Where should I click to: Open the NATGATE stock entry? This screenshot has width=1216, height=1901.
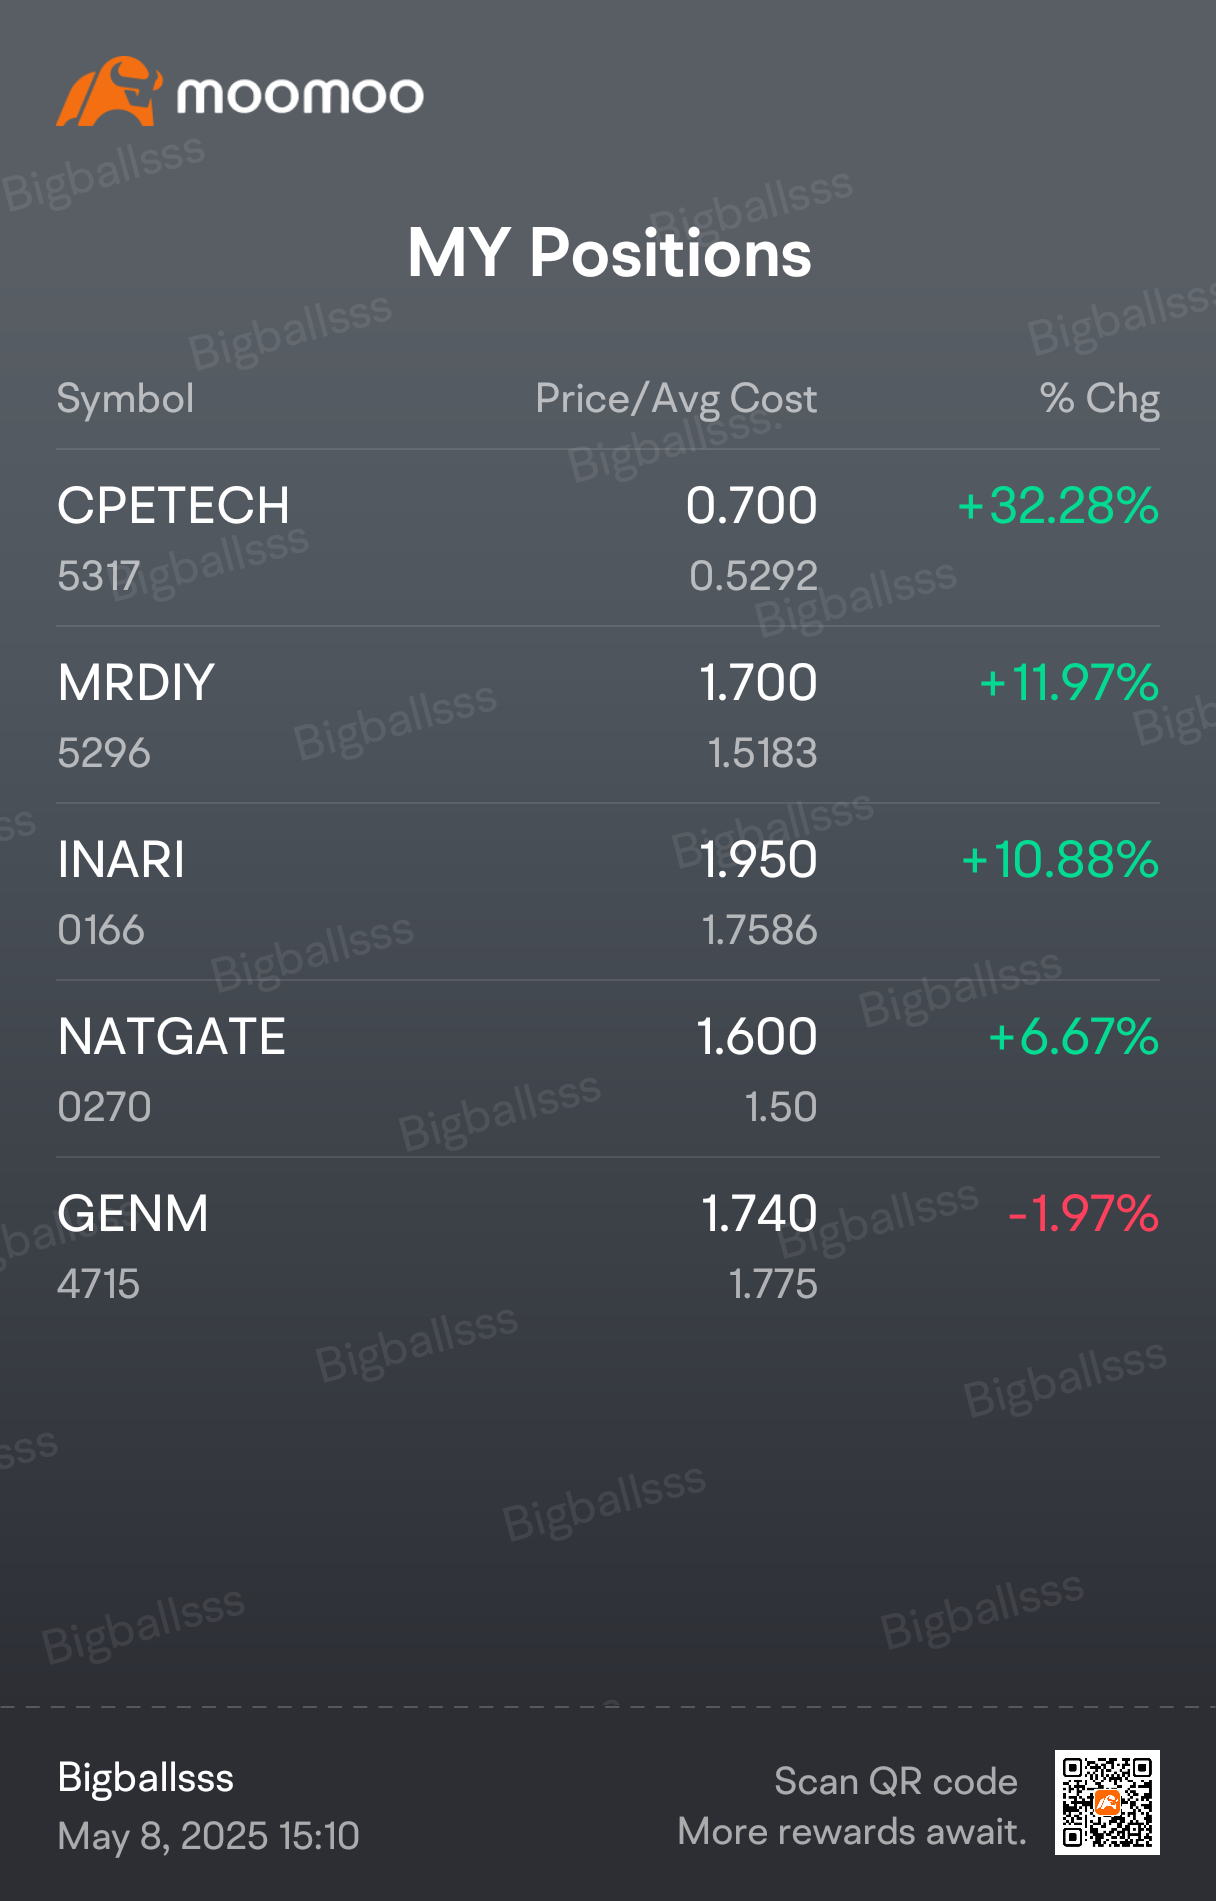click(x=608, y=1069)
